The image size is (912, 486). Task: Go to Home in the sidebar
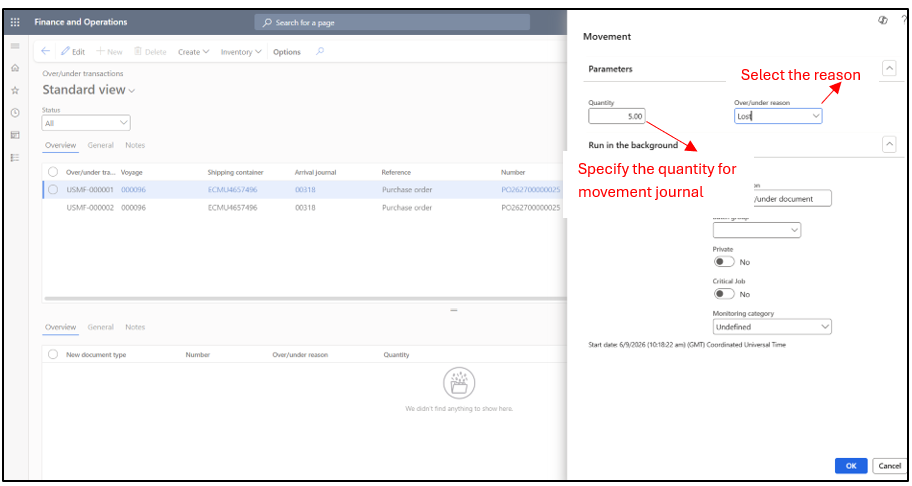point(15,68)
